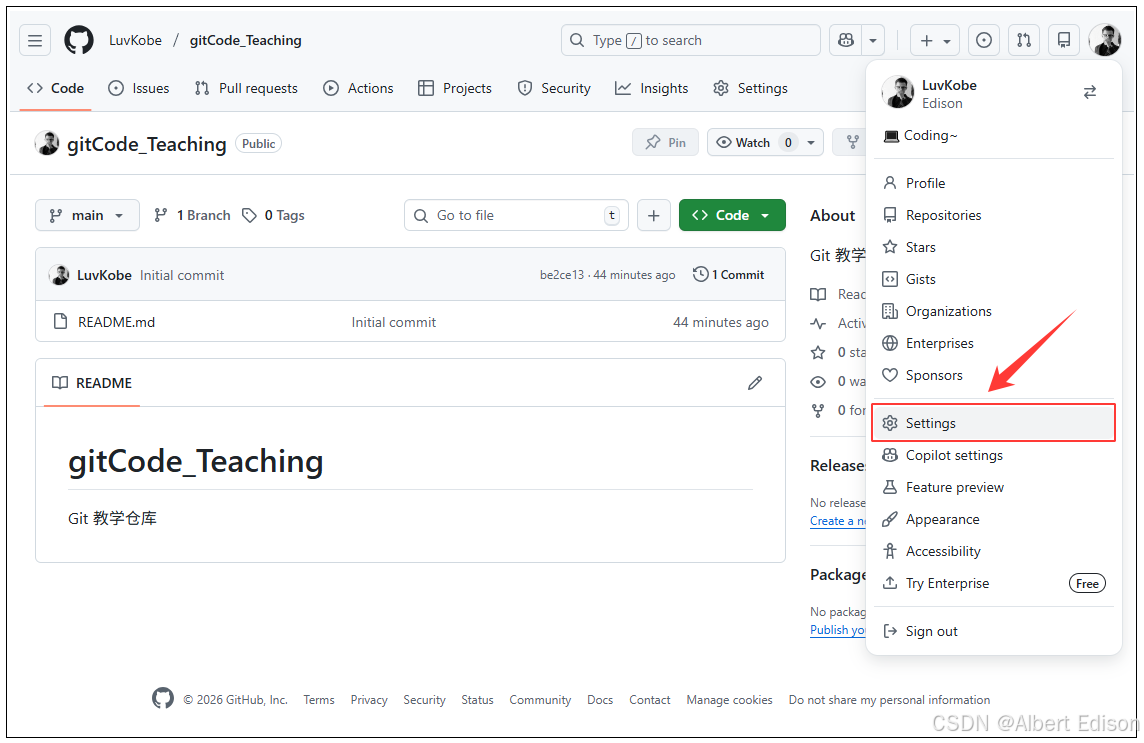Open the inbox notifications icon
The height and width of the screenshot is (743, 1144).
point(1064,40)
